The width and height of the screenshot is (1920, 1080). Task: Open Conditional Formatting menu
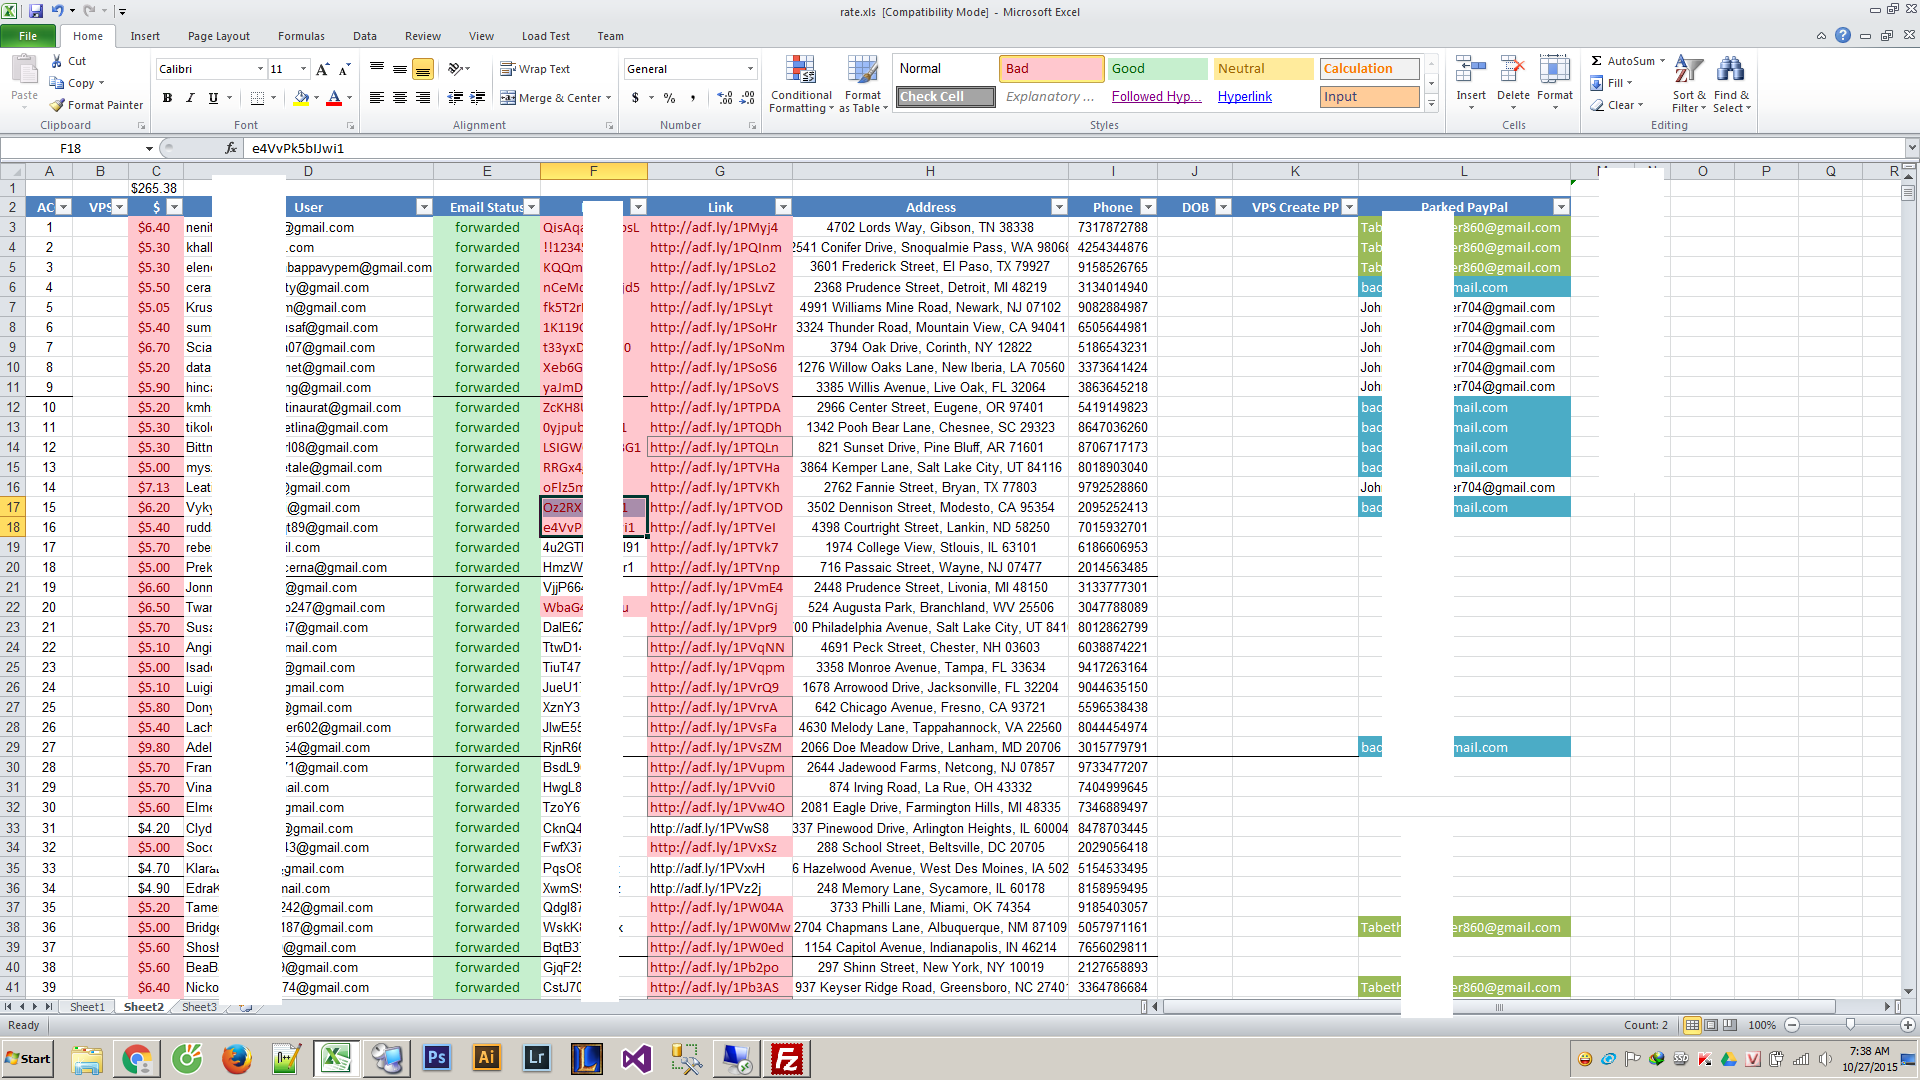801,85
